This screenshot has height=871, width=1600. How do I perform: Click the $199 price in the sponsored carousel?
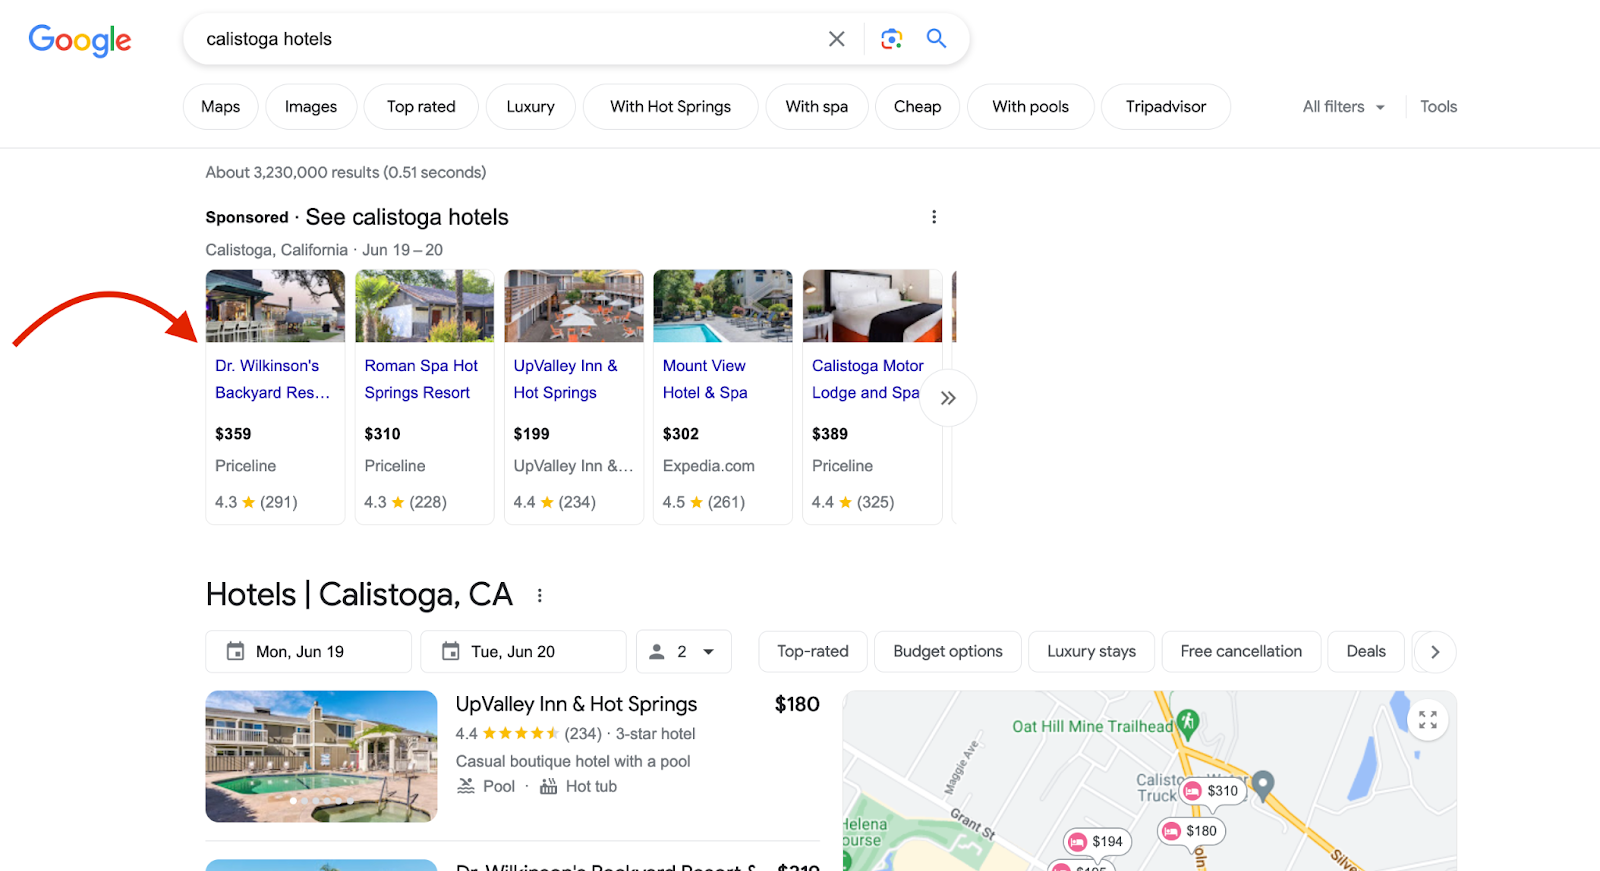pyautogui.click(x=531, y=434)
